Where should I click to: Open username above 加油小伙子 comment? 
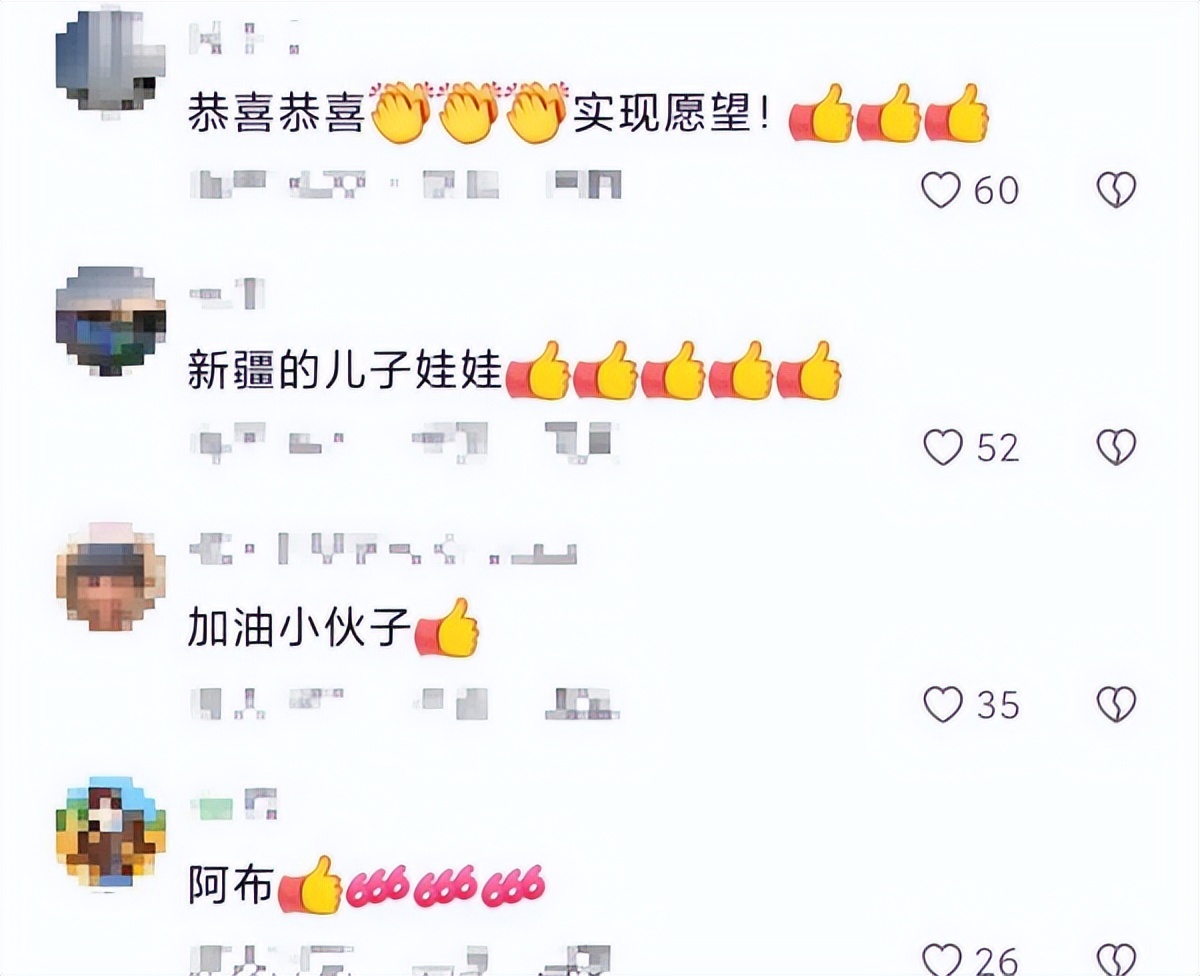pyautogui.click(x=383, y=549)
